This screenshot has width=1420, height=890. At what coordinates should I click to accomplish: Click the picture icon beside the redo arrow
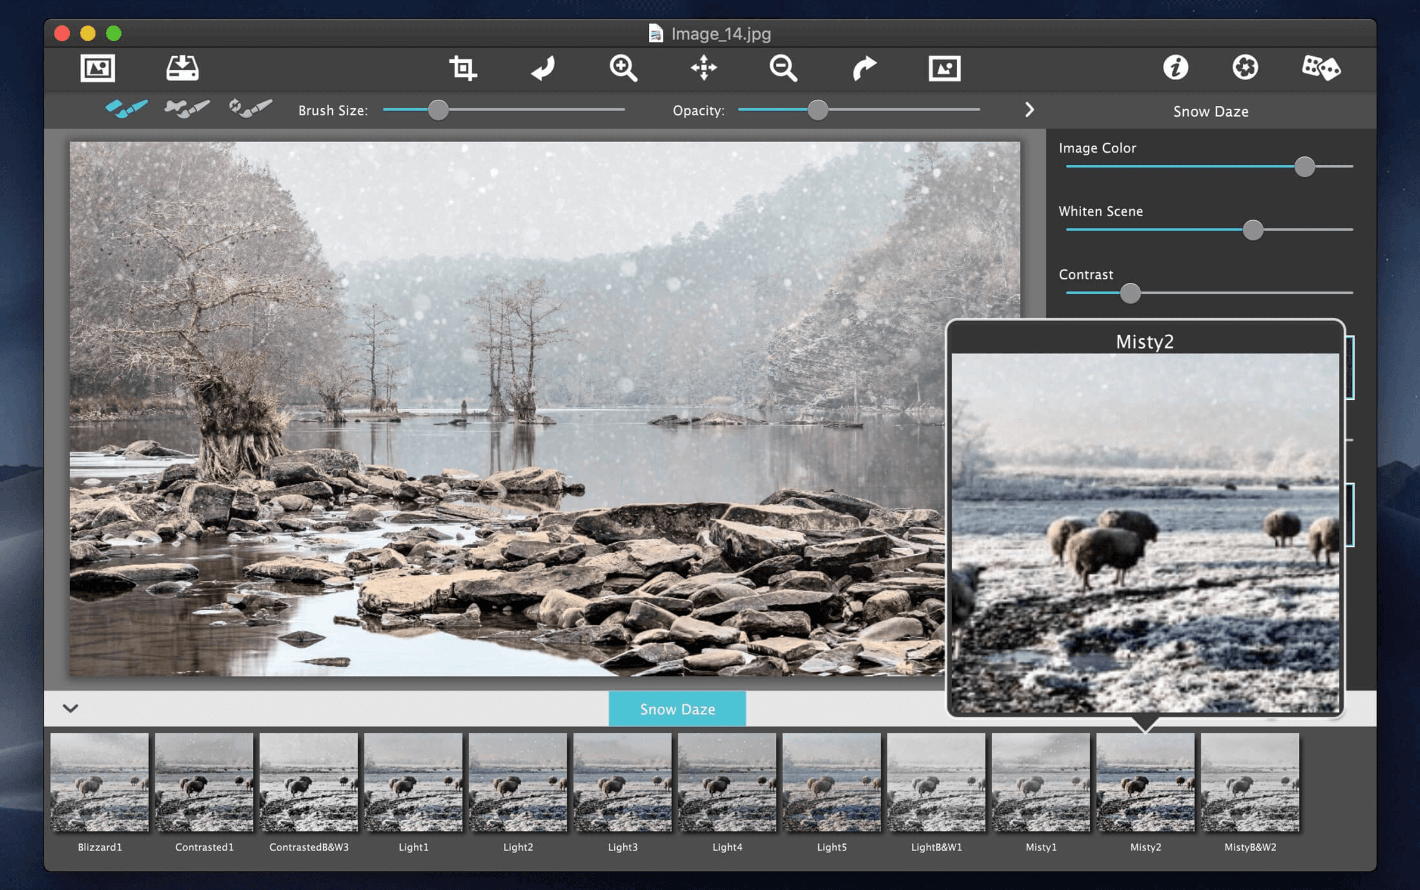point(945,68)
